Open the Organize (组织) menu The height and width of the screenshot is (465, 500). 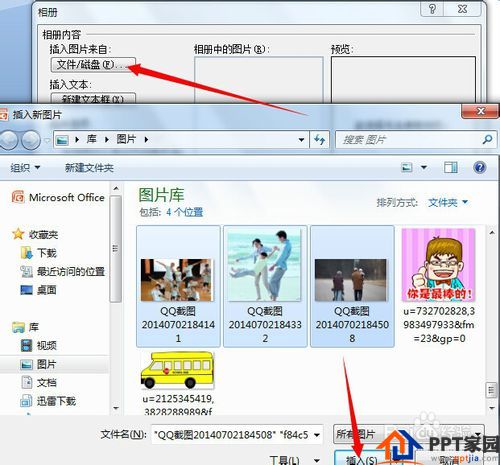click(25, 167)
